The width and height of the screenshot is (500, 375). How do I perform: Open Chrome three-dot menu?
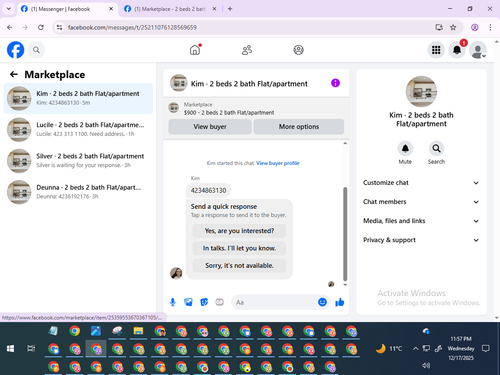[x=490, y=27]
